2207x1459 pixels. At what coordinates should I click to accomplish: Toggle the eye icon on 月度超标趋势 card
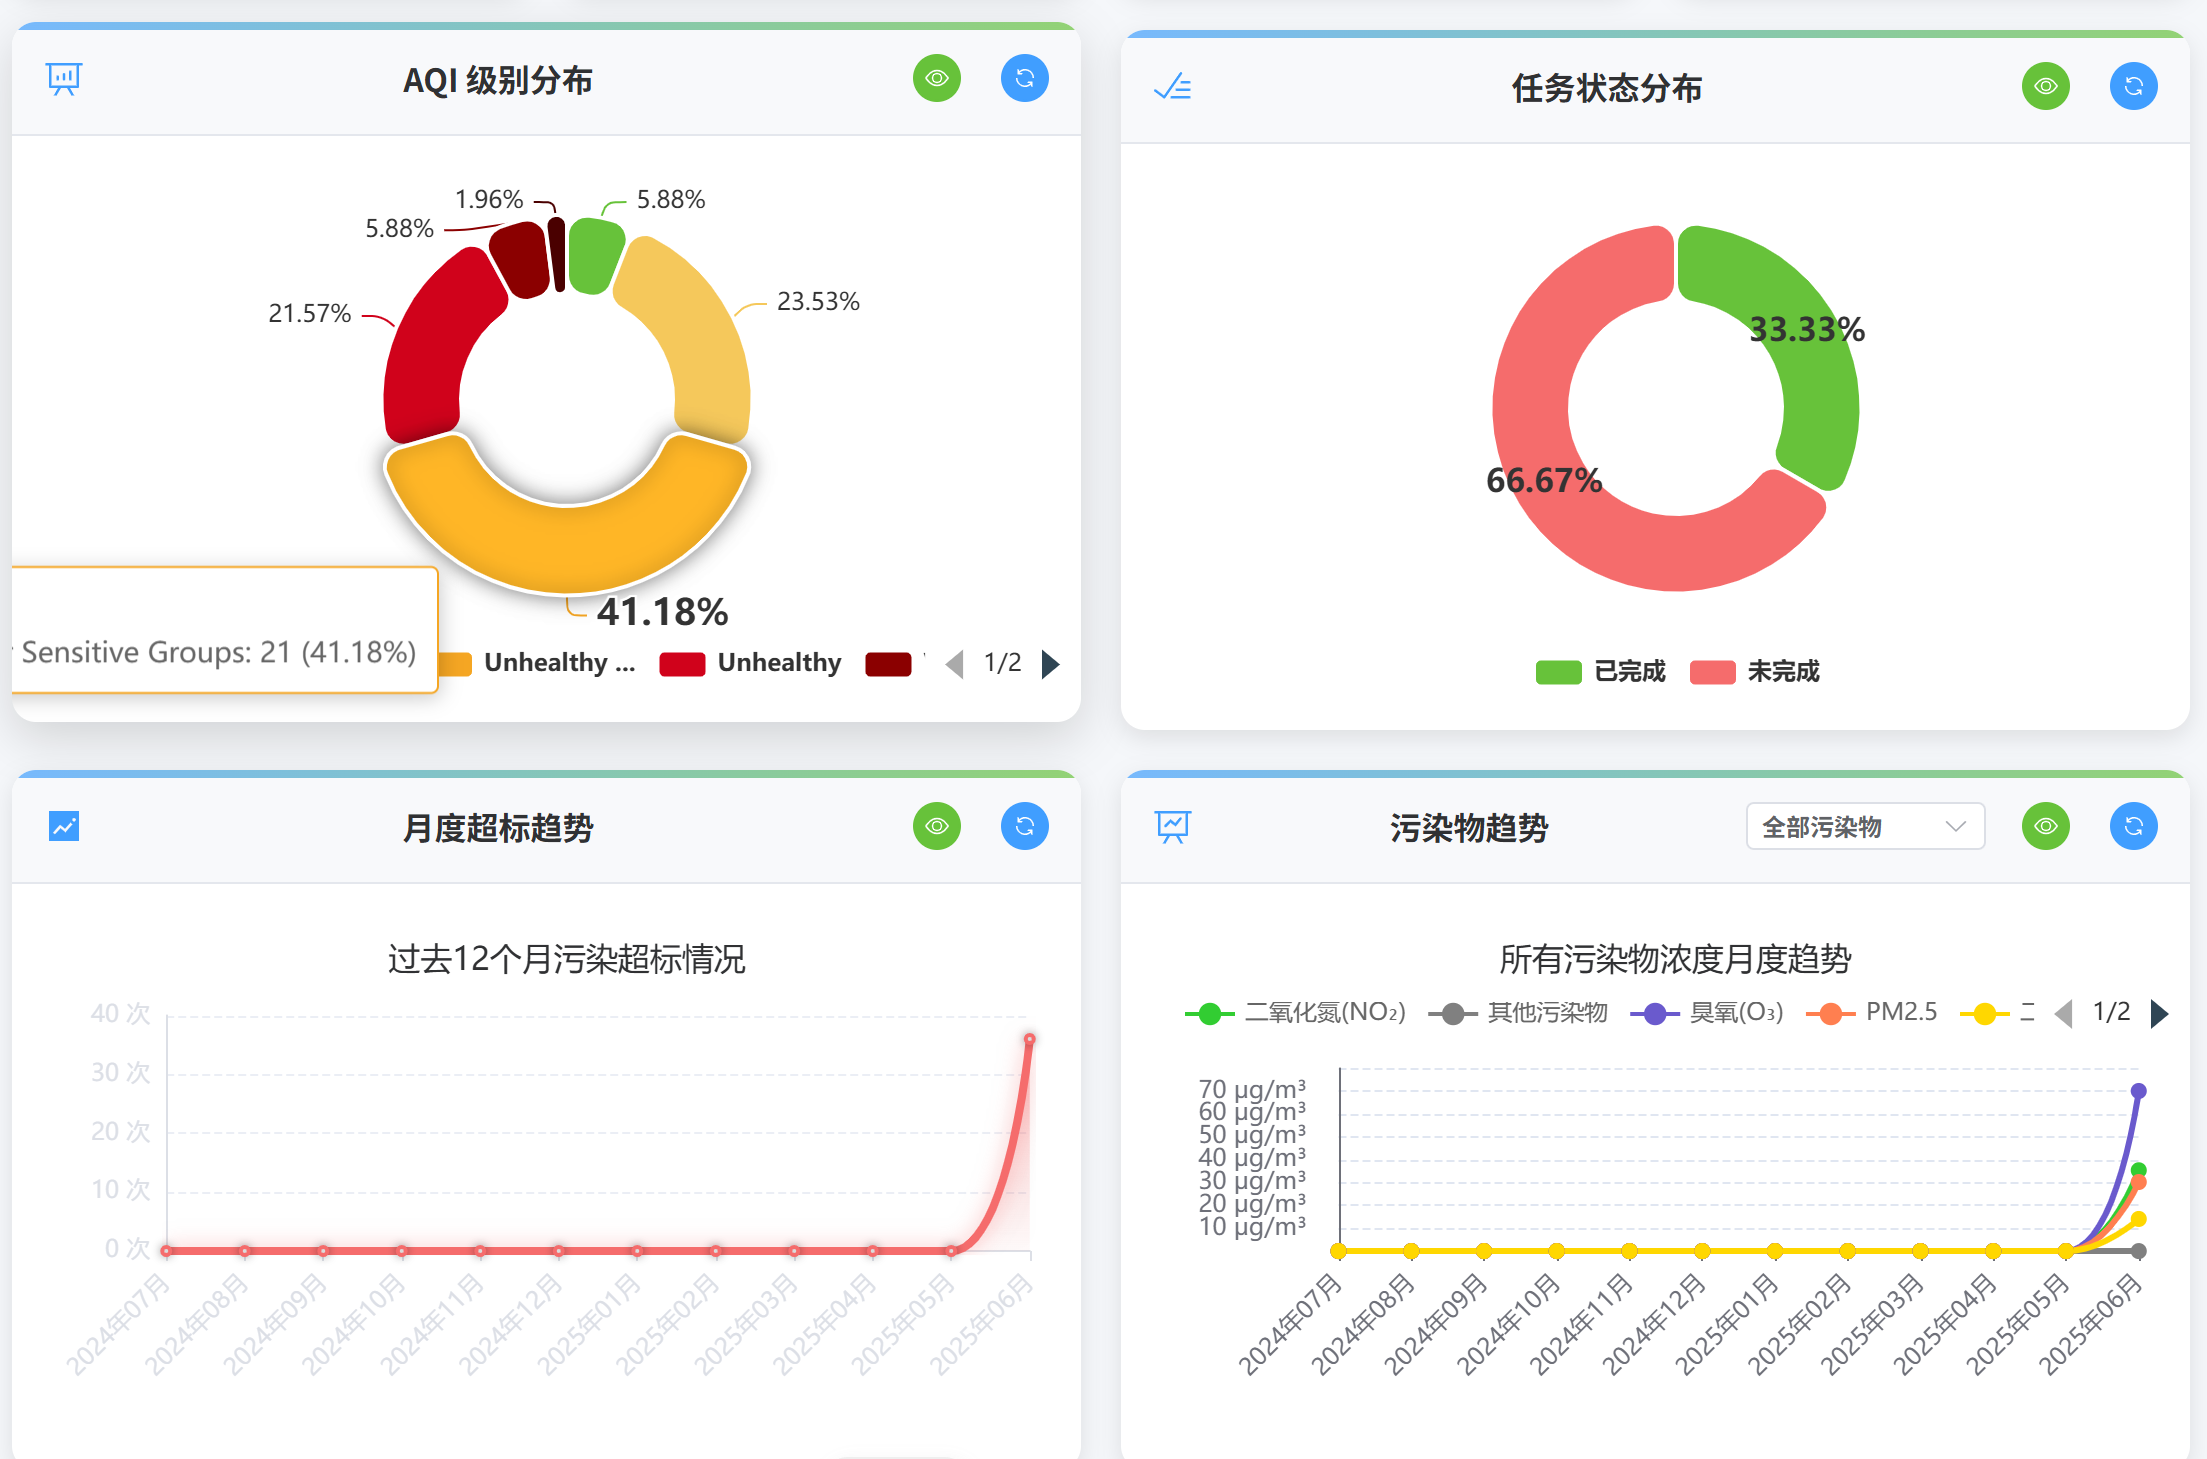[936, 826]
